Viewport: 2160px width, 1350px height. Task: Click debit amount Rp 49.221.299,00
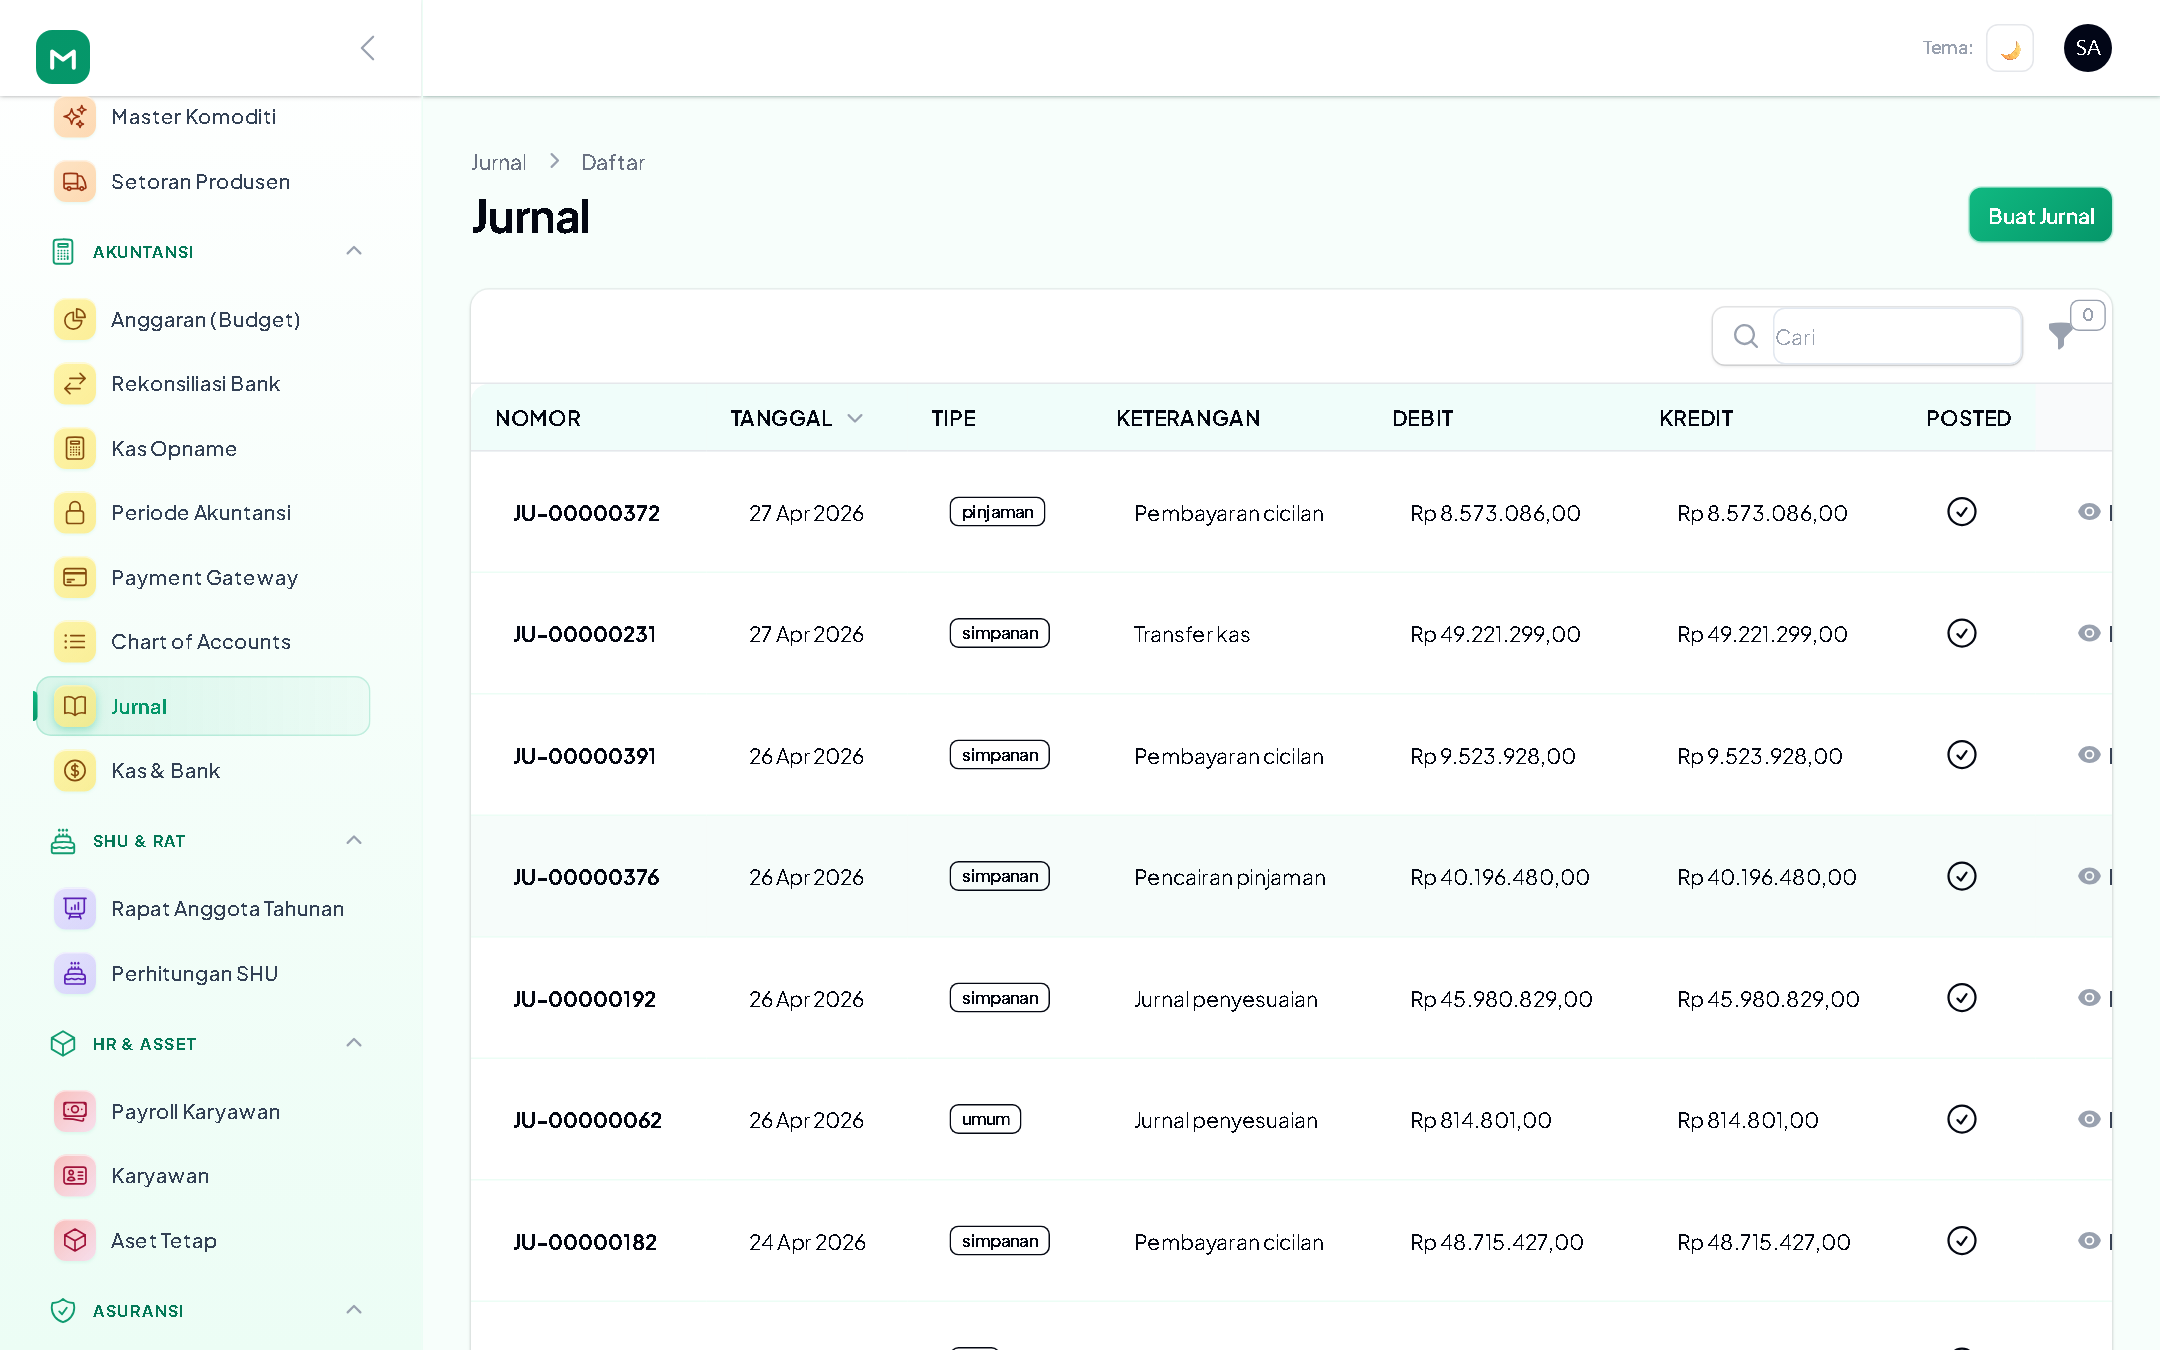[x=1495, y=634]
